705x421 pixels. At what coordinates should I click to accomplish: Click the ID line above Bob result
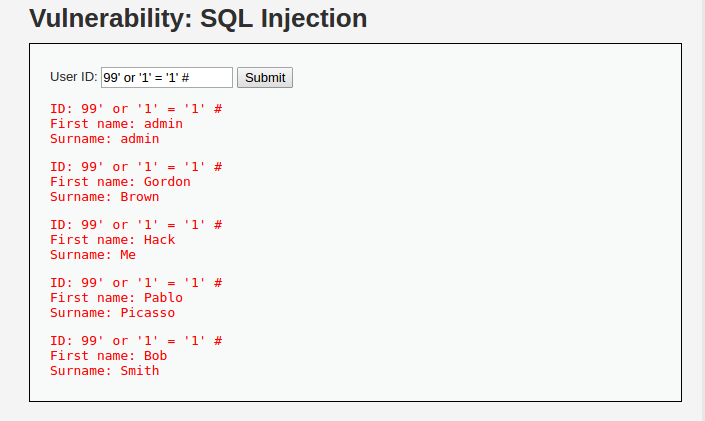136,341
